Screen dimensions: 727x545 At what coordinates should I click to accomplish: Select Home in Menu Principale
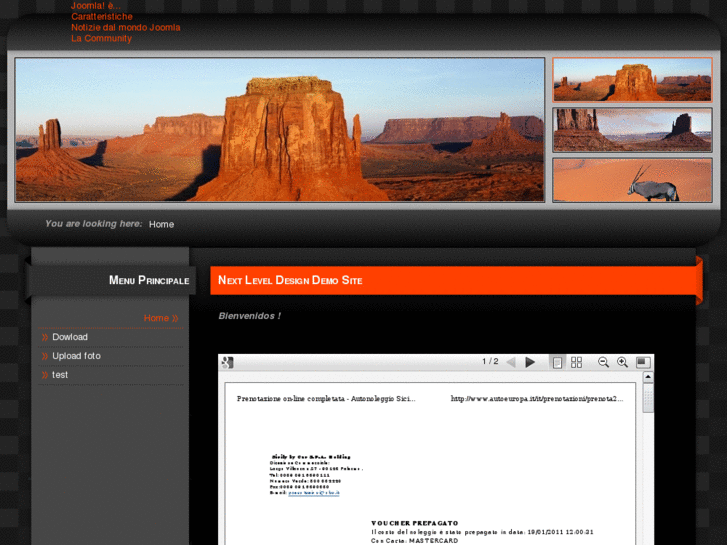point(161,318)
